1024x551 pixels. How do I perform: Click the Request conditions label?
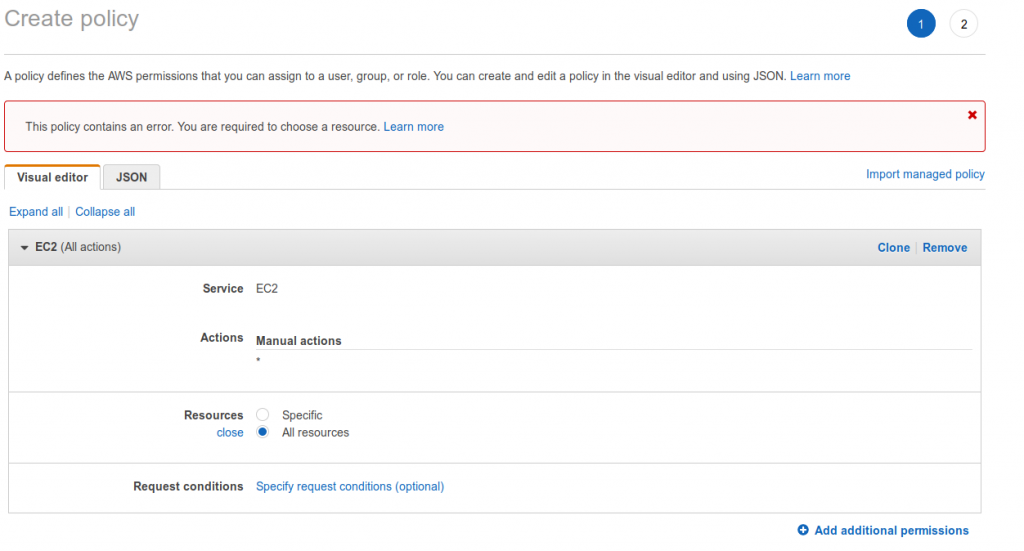(188, 486)
